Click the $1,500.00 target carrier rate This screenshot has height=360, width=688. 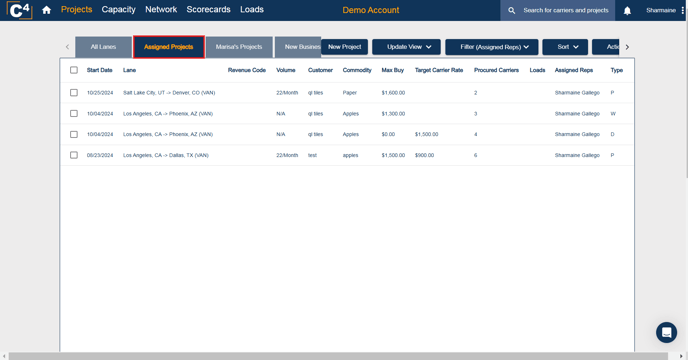[x=426, y=134]
